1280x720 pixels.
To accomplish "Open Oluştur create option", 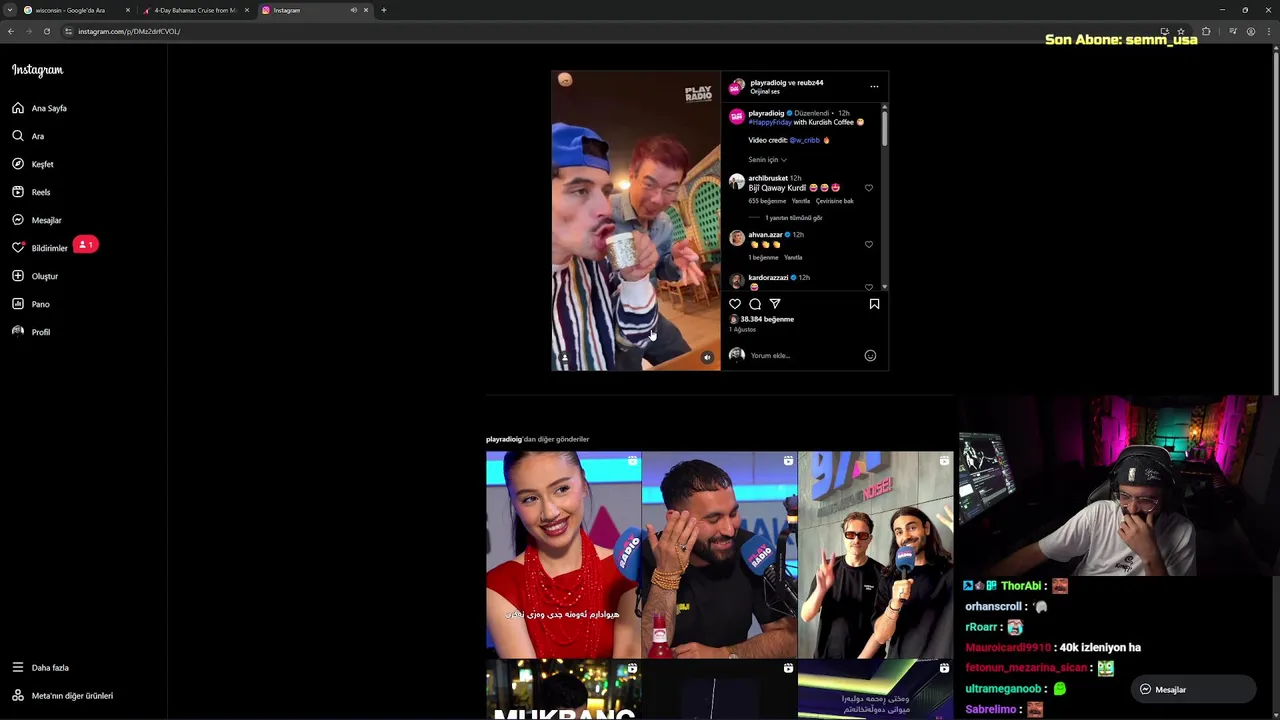I will 36,276.
